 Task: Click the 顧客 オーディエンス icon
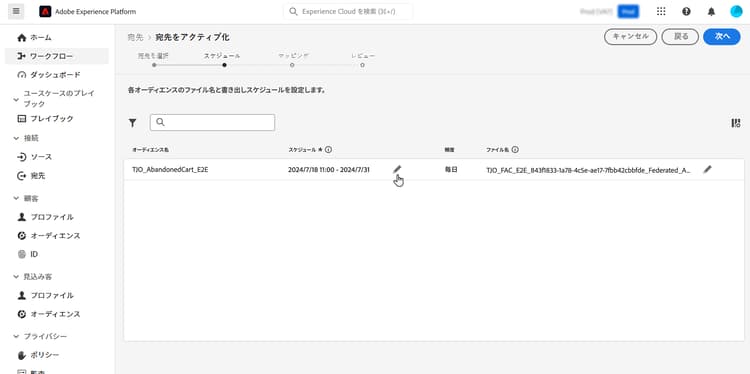pos(22,236)
